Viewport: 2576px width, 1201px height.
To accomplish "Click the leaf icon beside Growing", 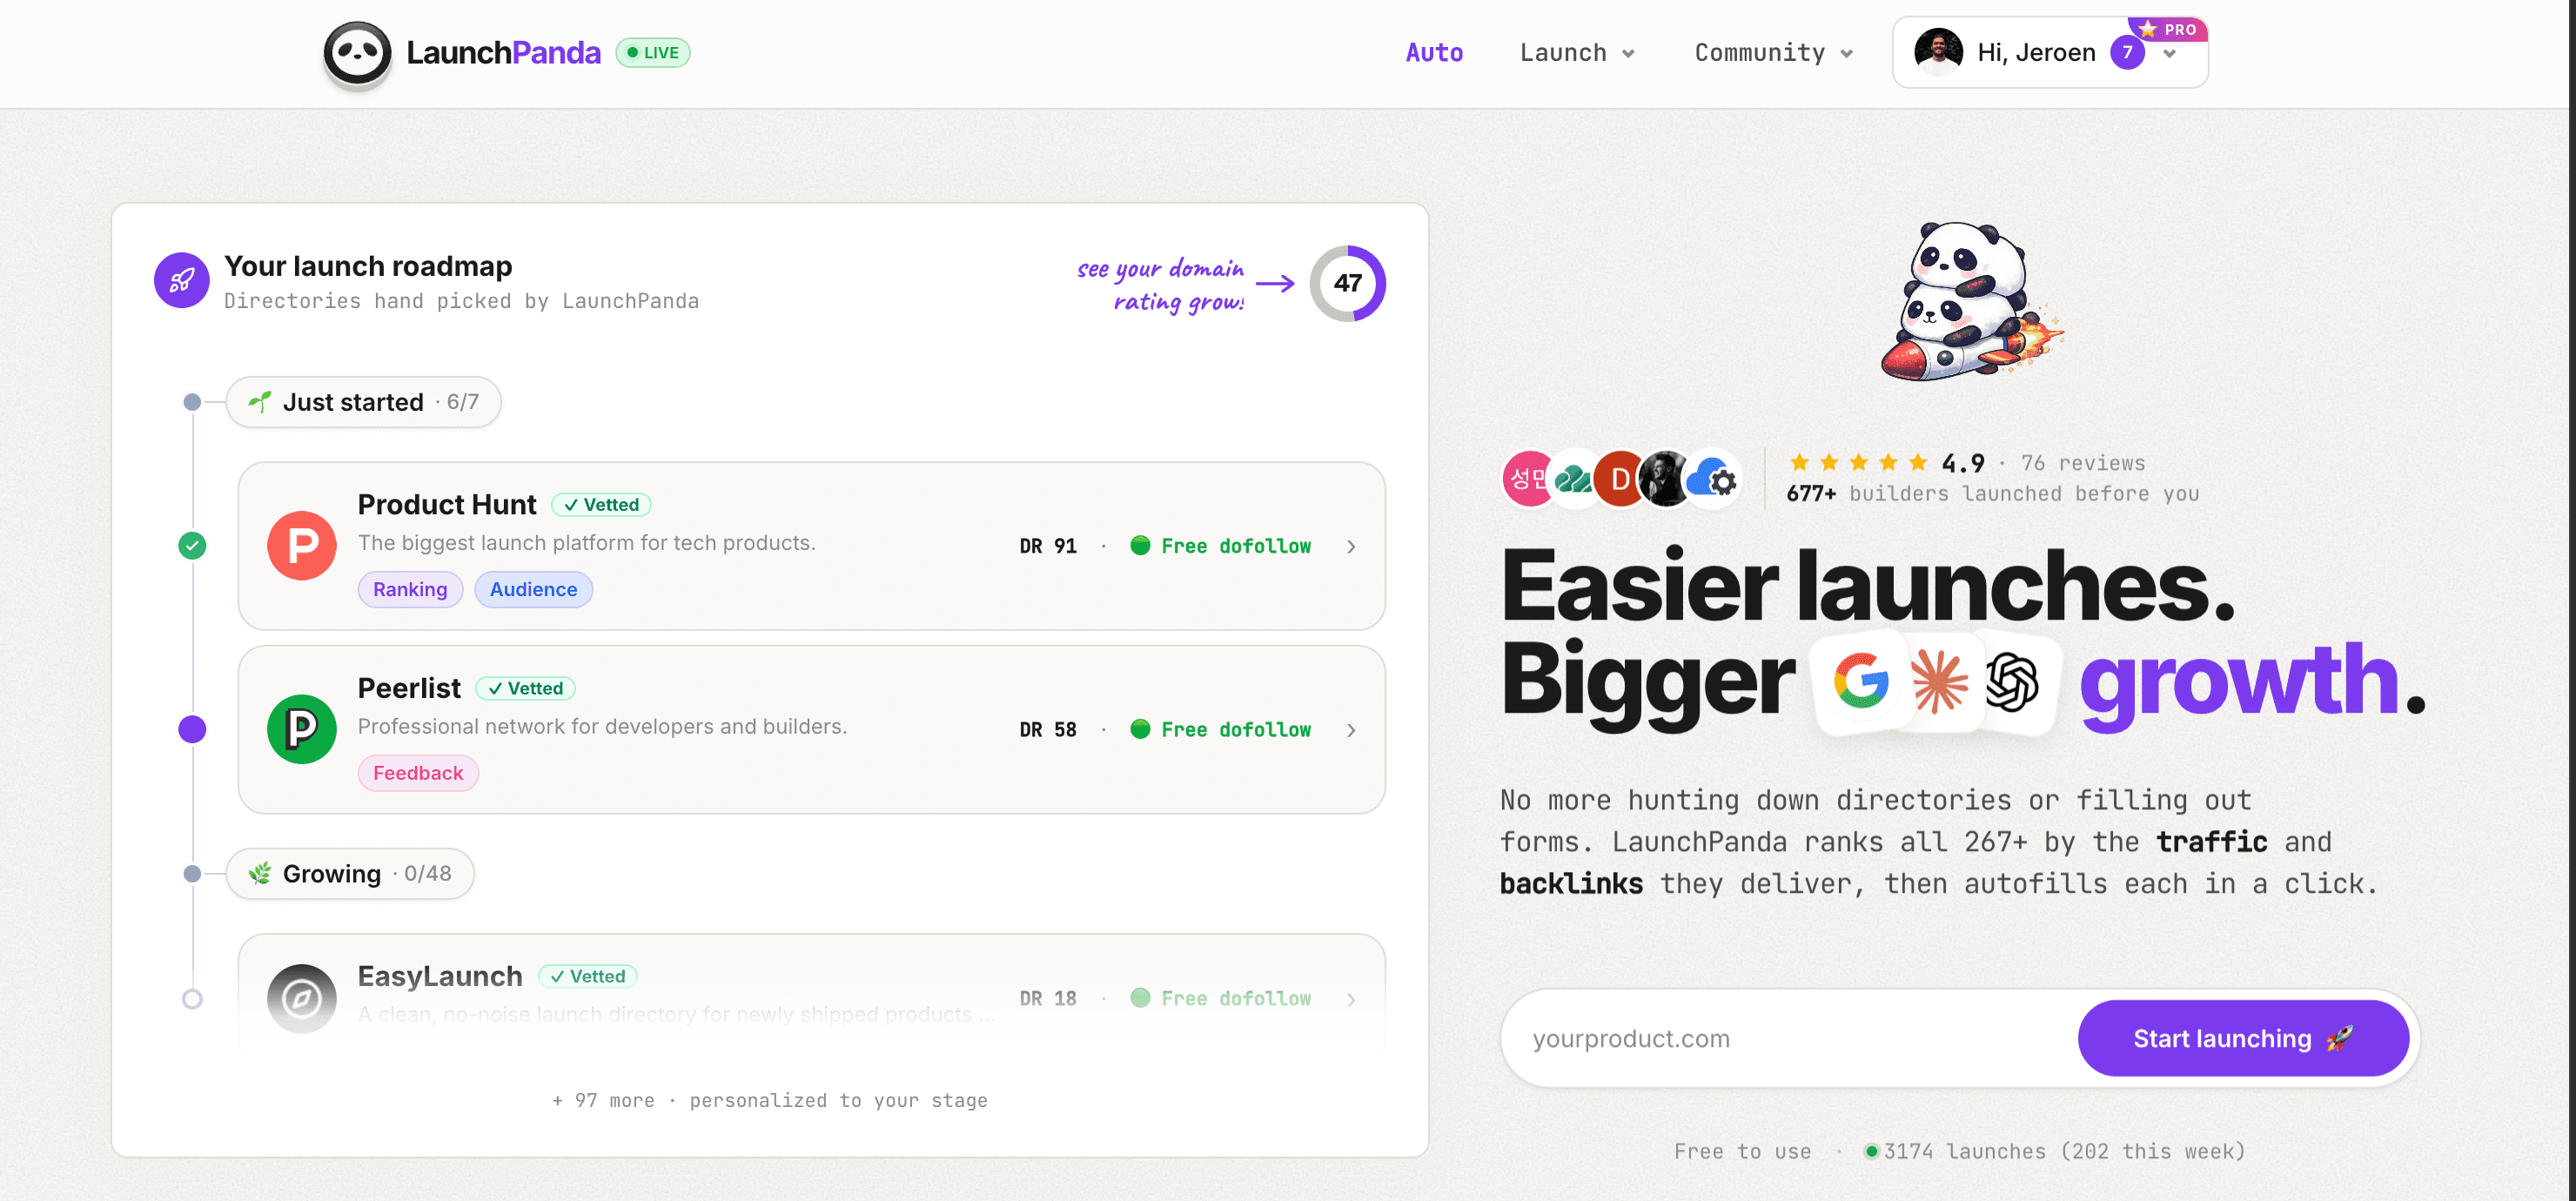I will coord(260,873).
